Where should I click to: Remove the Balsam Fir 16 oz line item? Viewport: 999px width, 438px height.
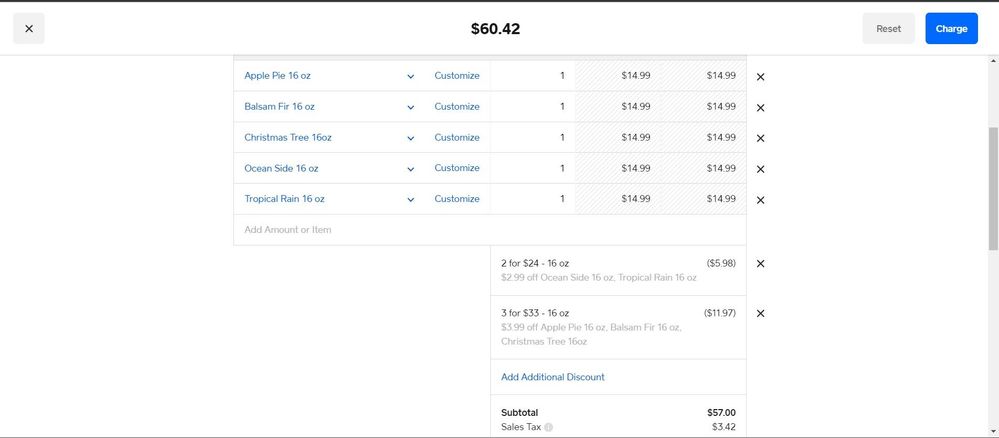tap(760, 108)
